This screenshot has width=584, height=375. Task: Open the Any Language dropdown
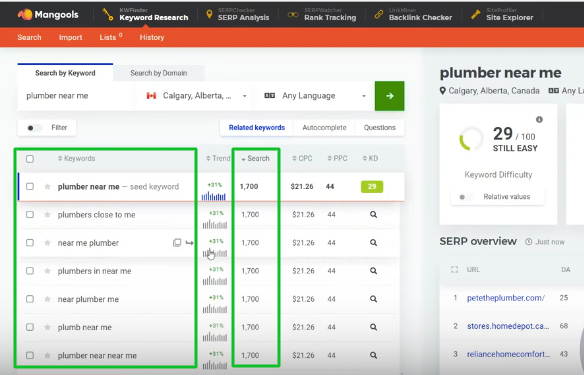pyautogui.click(x=315, y=96)
